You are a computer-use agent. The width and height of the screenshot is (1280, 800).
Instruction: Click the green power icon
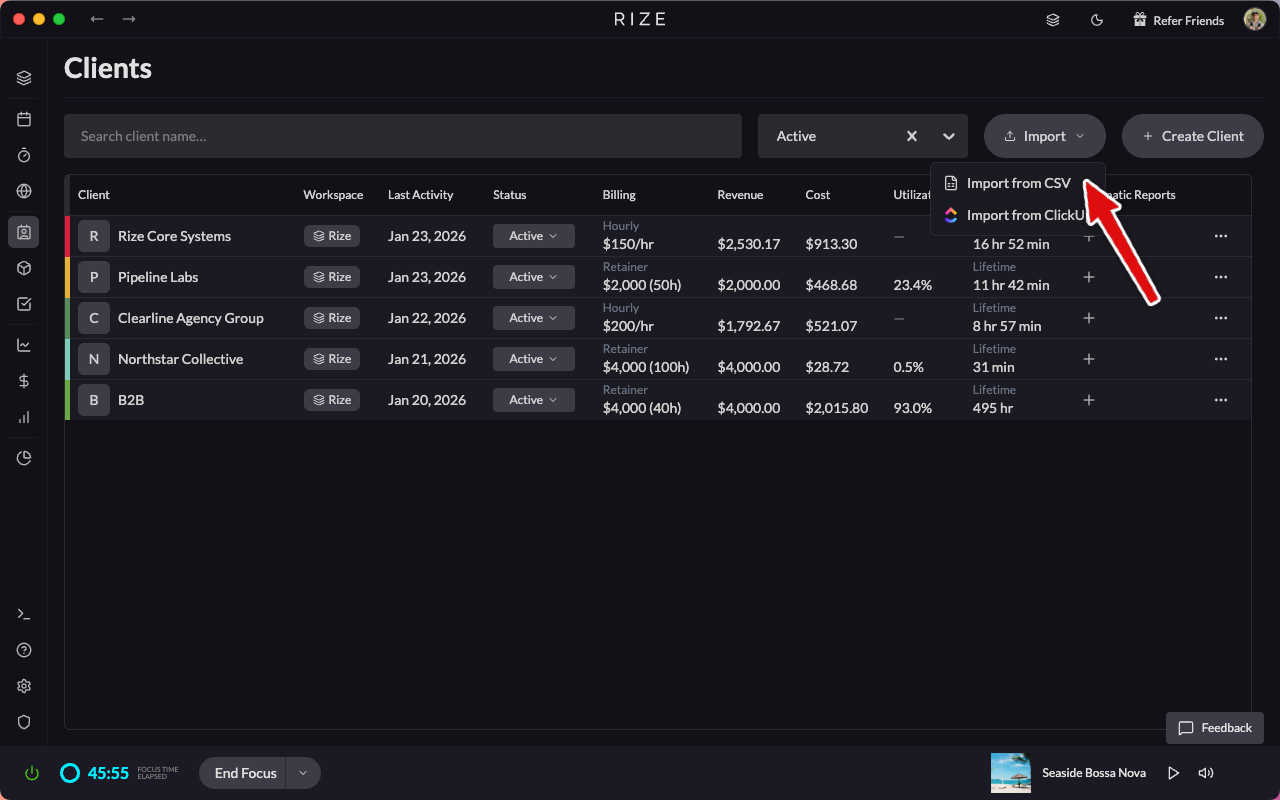32,773
